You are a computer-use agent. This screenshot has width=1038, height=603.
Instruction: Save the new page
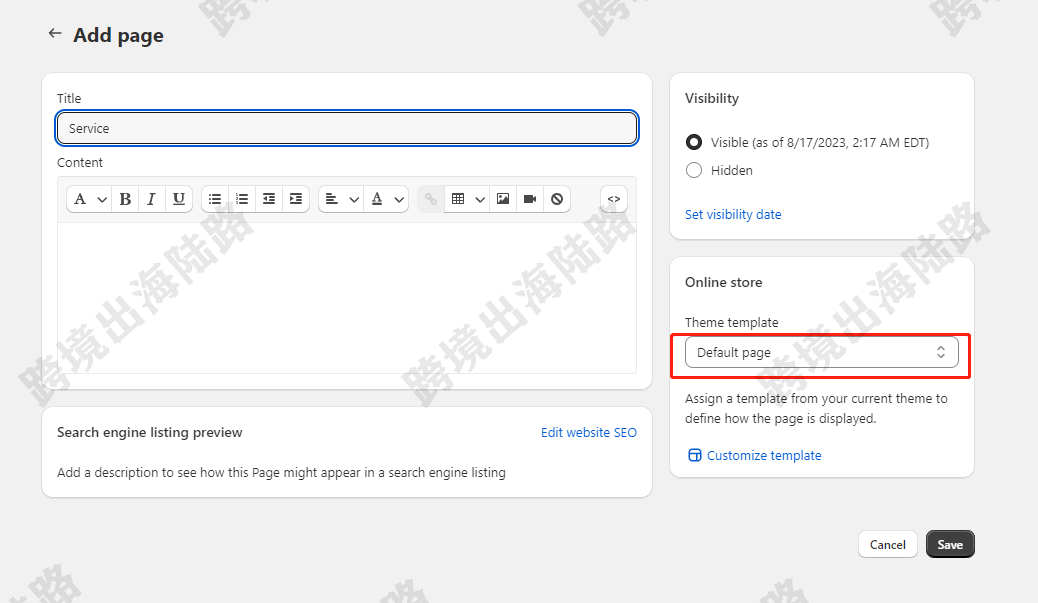tap(950, 544)
